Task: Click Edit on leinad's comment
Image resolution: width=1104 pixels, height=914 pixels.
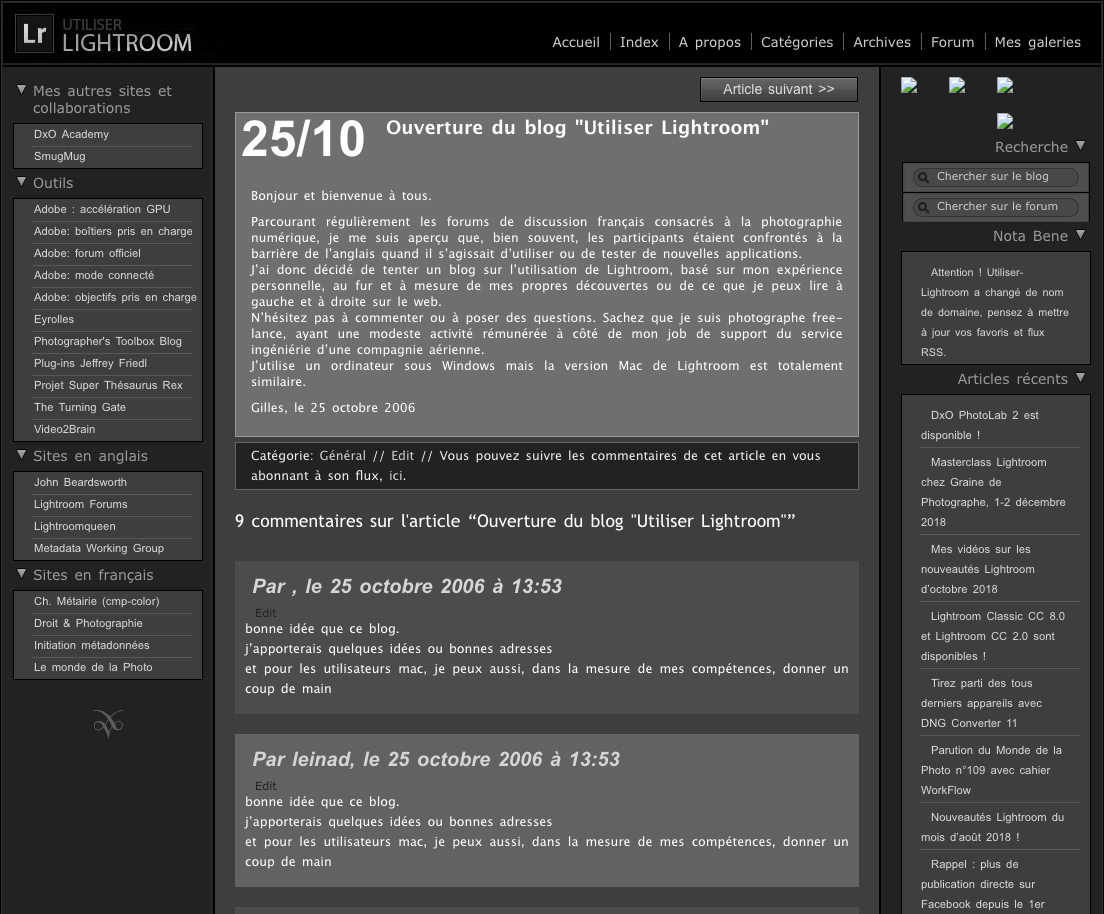Action: [x=265, y=786]
